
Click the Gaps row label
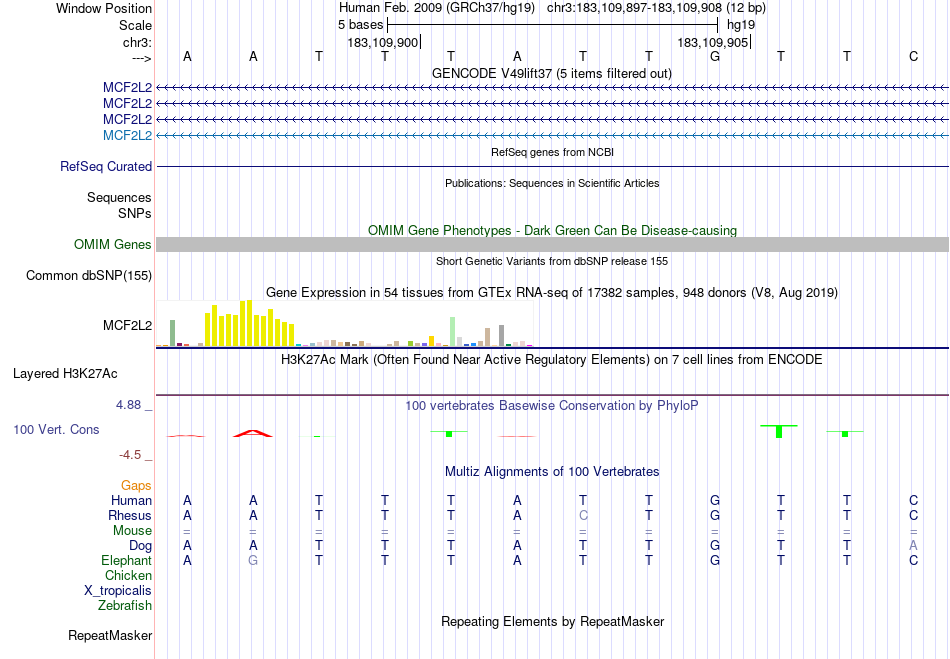tap(136, 486)
